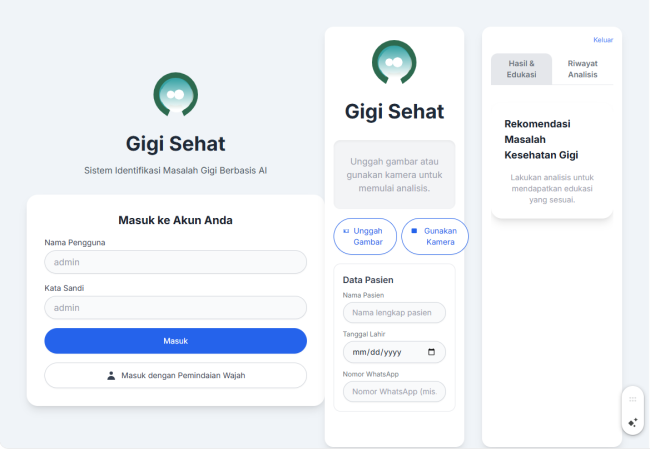The width and height of the screenshot is (650, 451).
Task: Click the image upload placeholder area
Action: coord(394,175)
